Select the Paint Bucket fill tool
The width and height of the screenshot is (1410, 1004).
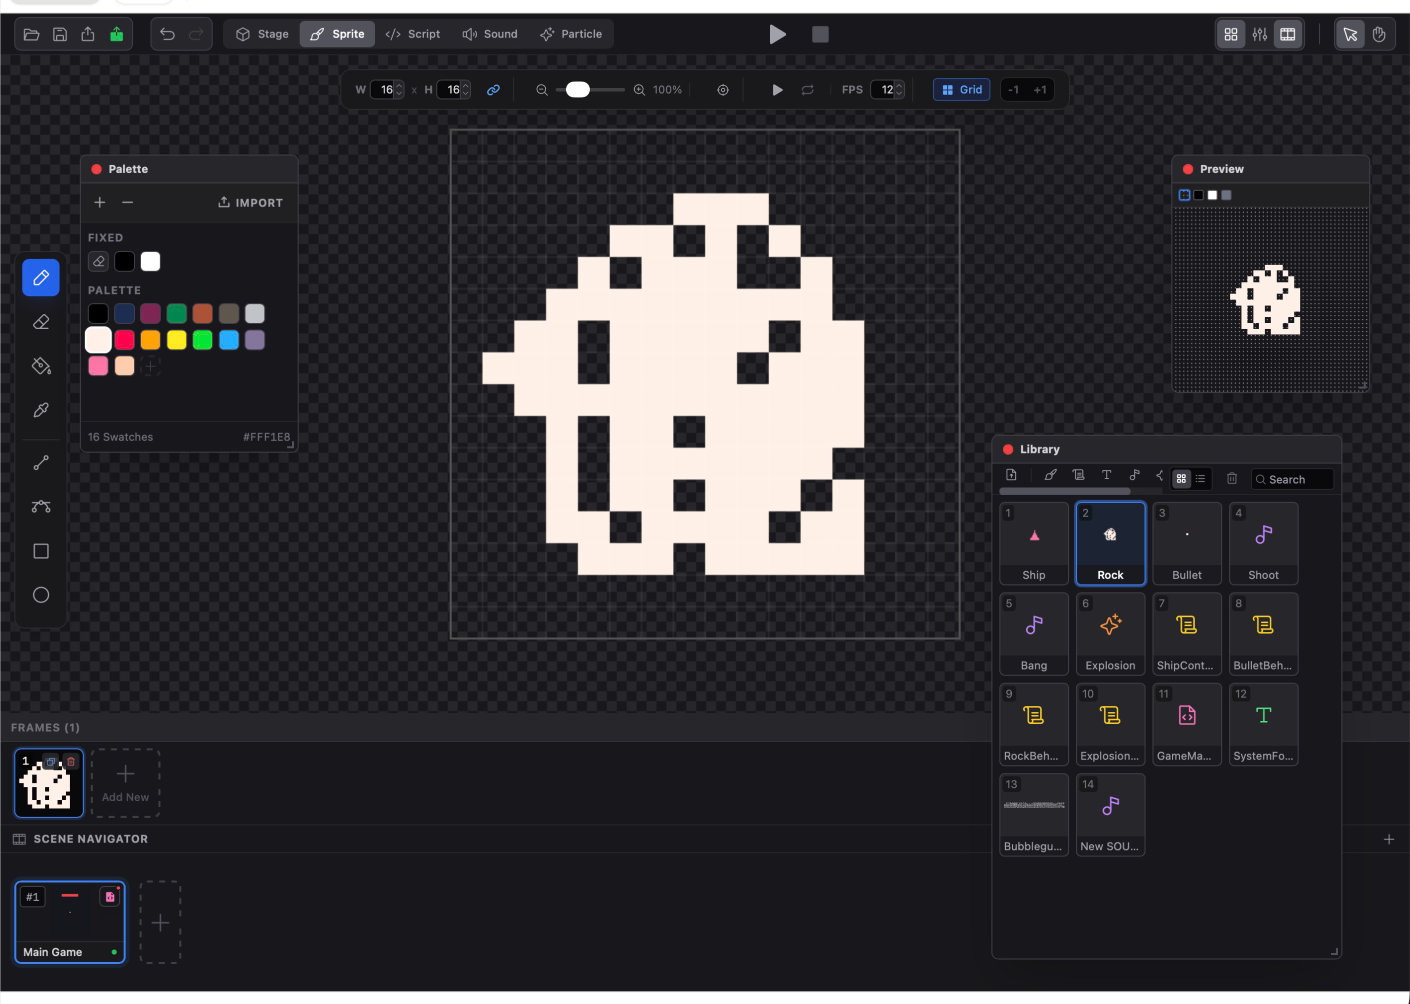pos(41,366)
